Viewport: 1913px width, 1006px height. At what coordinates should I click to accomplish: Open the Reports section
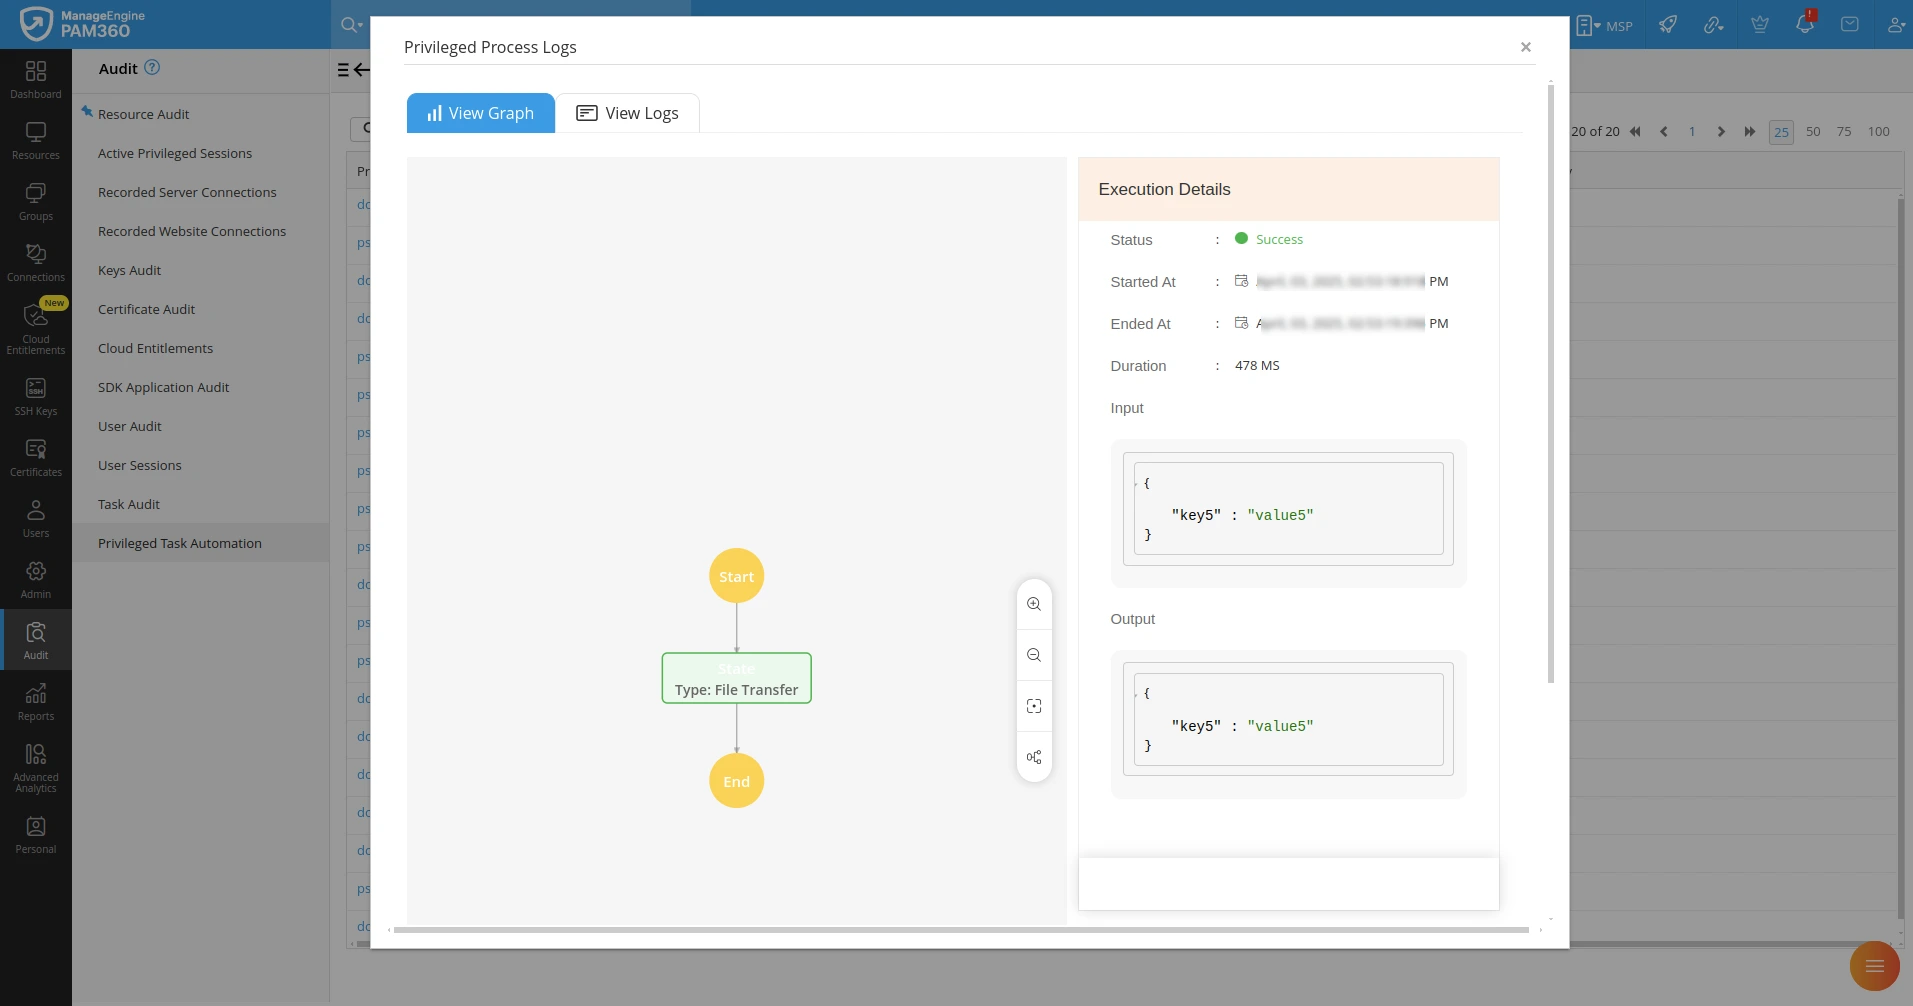(x=35, y=700)
